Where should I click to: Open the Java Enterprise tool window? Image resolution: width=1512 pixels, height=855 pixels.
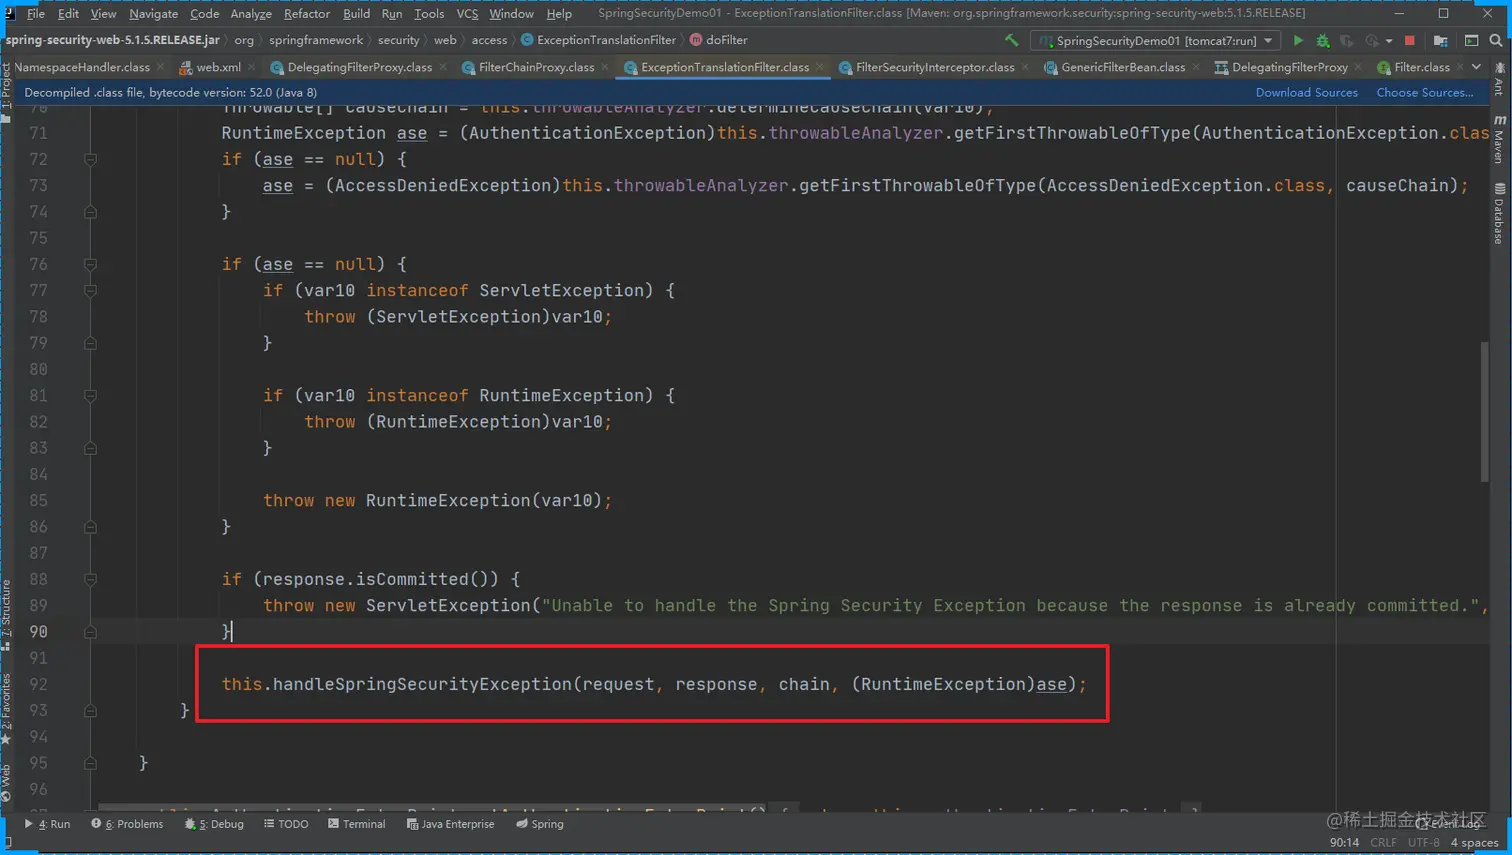(x=450, y=824)
